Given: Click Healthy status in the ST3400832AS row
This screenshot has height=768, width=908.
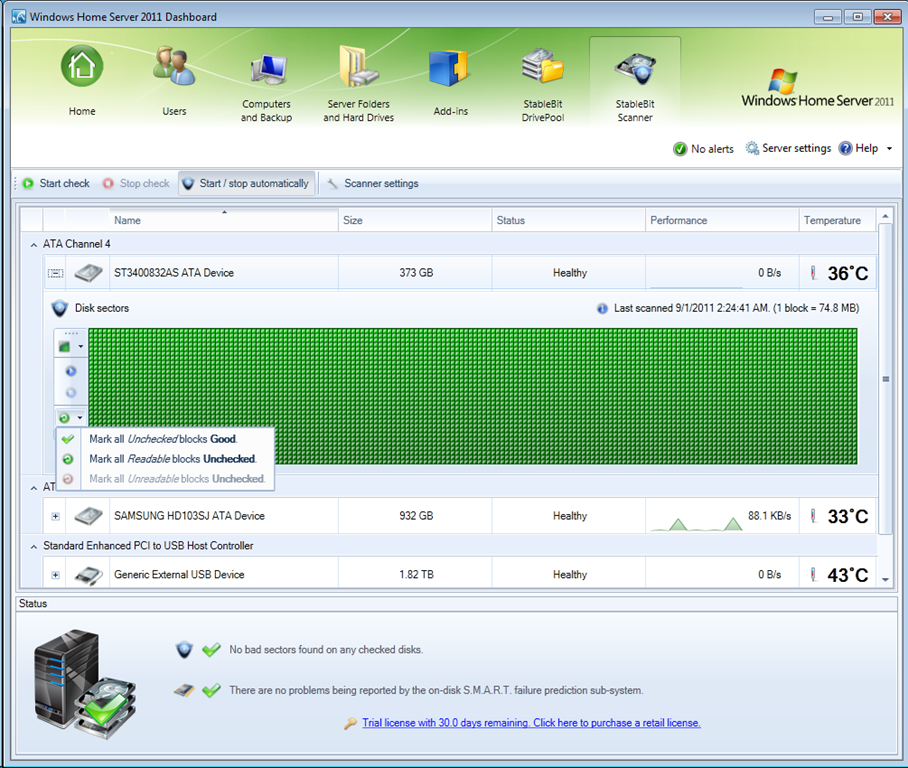Looking at the screenshot, I should (570, 273).
